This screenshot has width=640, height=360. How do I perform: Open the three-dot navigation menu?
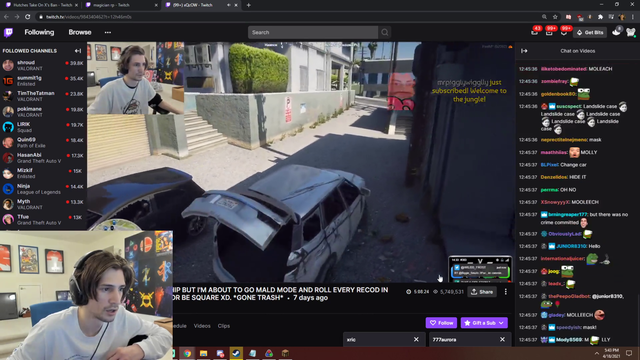coord(108,32)
